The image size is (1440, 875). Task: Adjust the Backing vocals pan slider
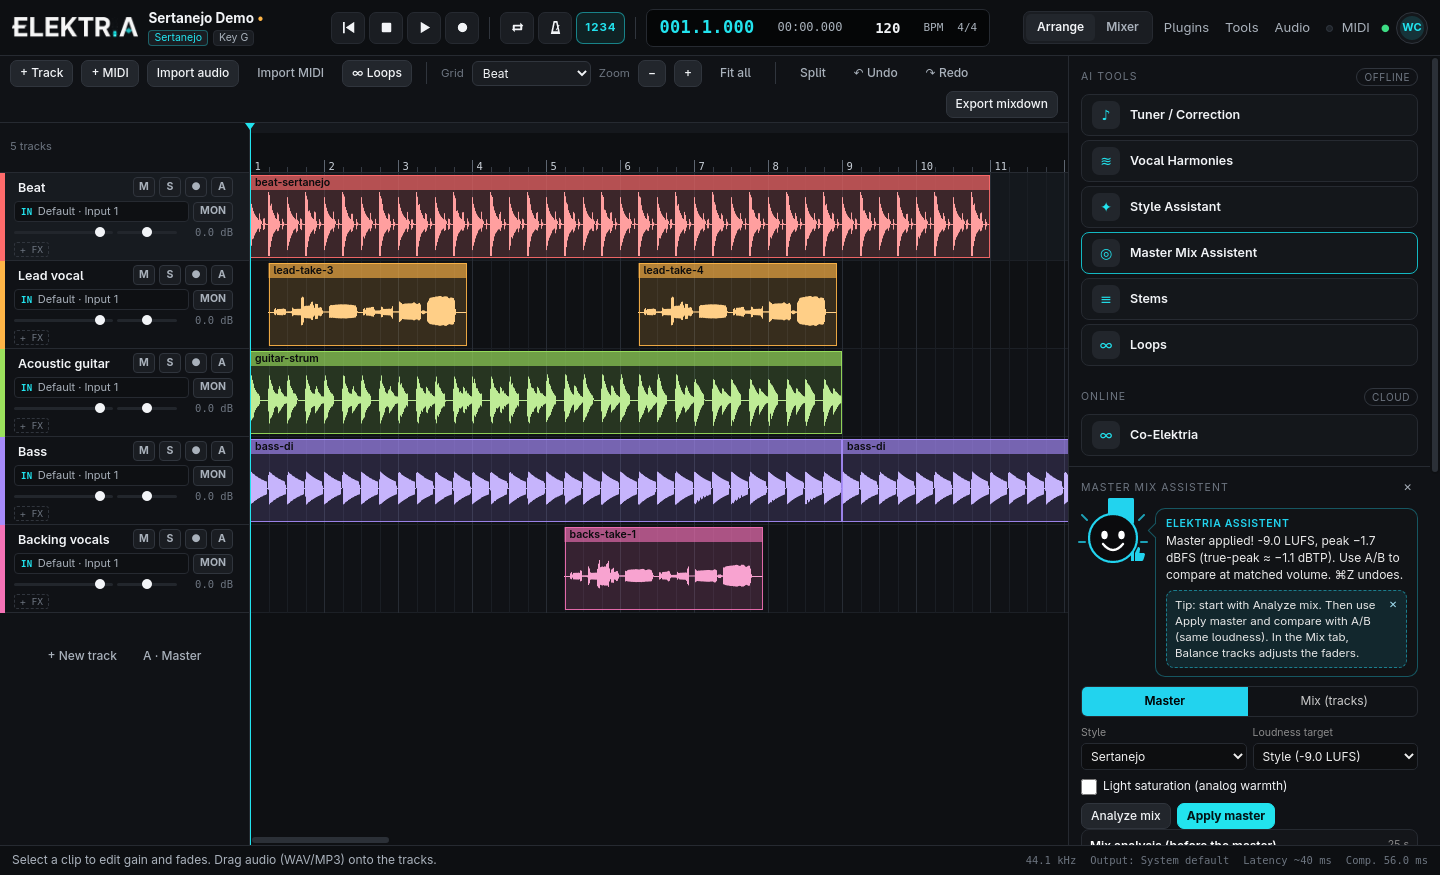click(x=147, y=584)
